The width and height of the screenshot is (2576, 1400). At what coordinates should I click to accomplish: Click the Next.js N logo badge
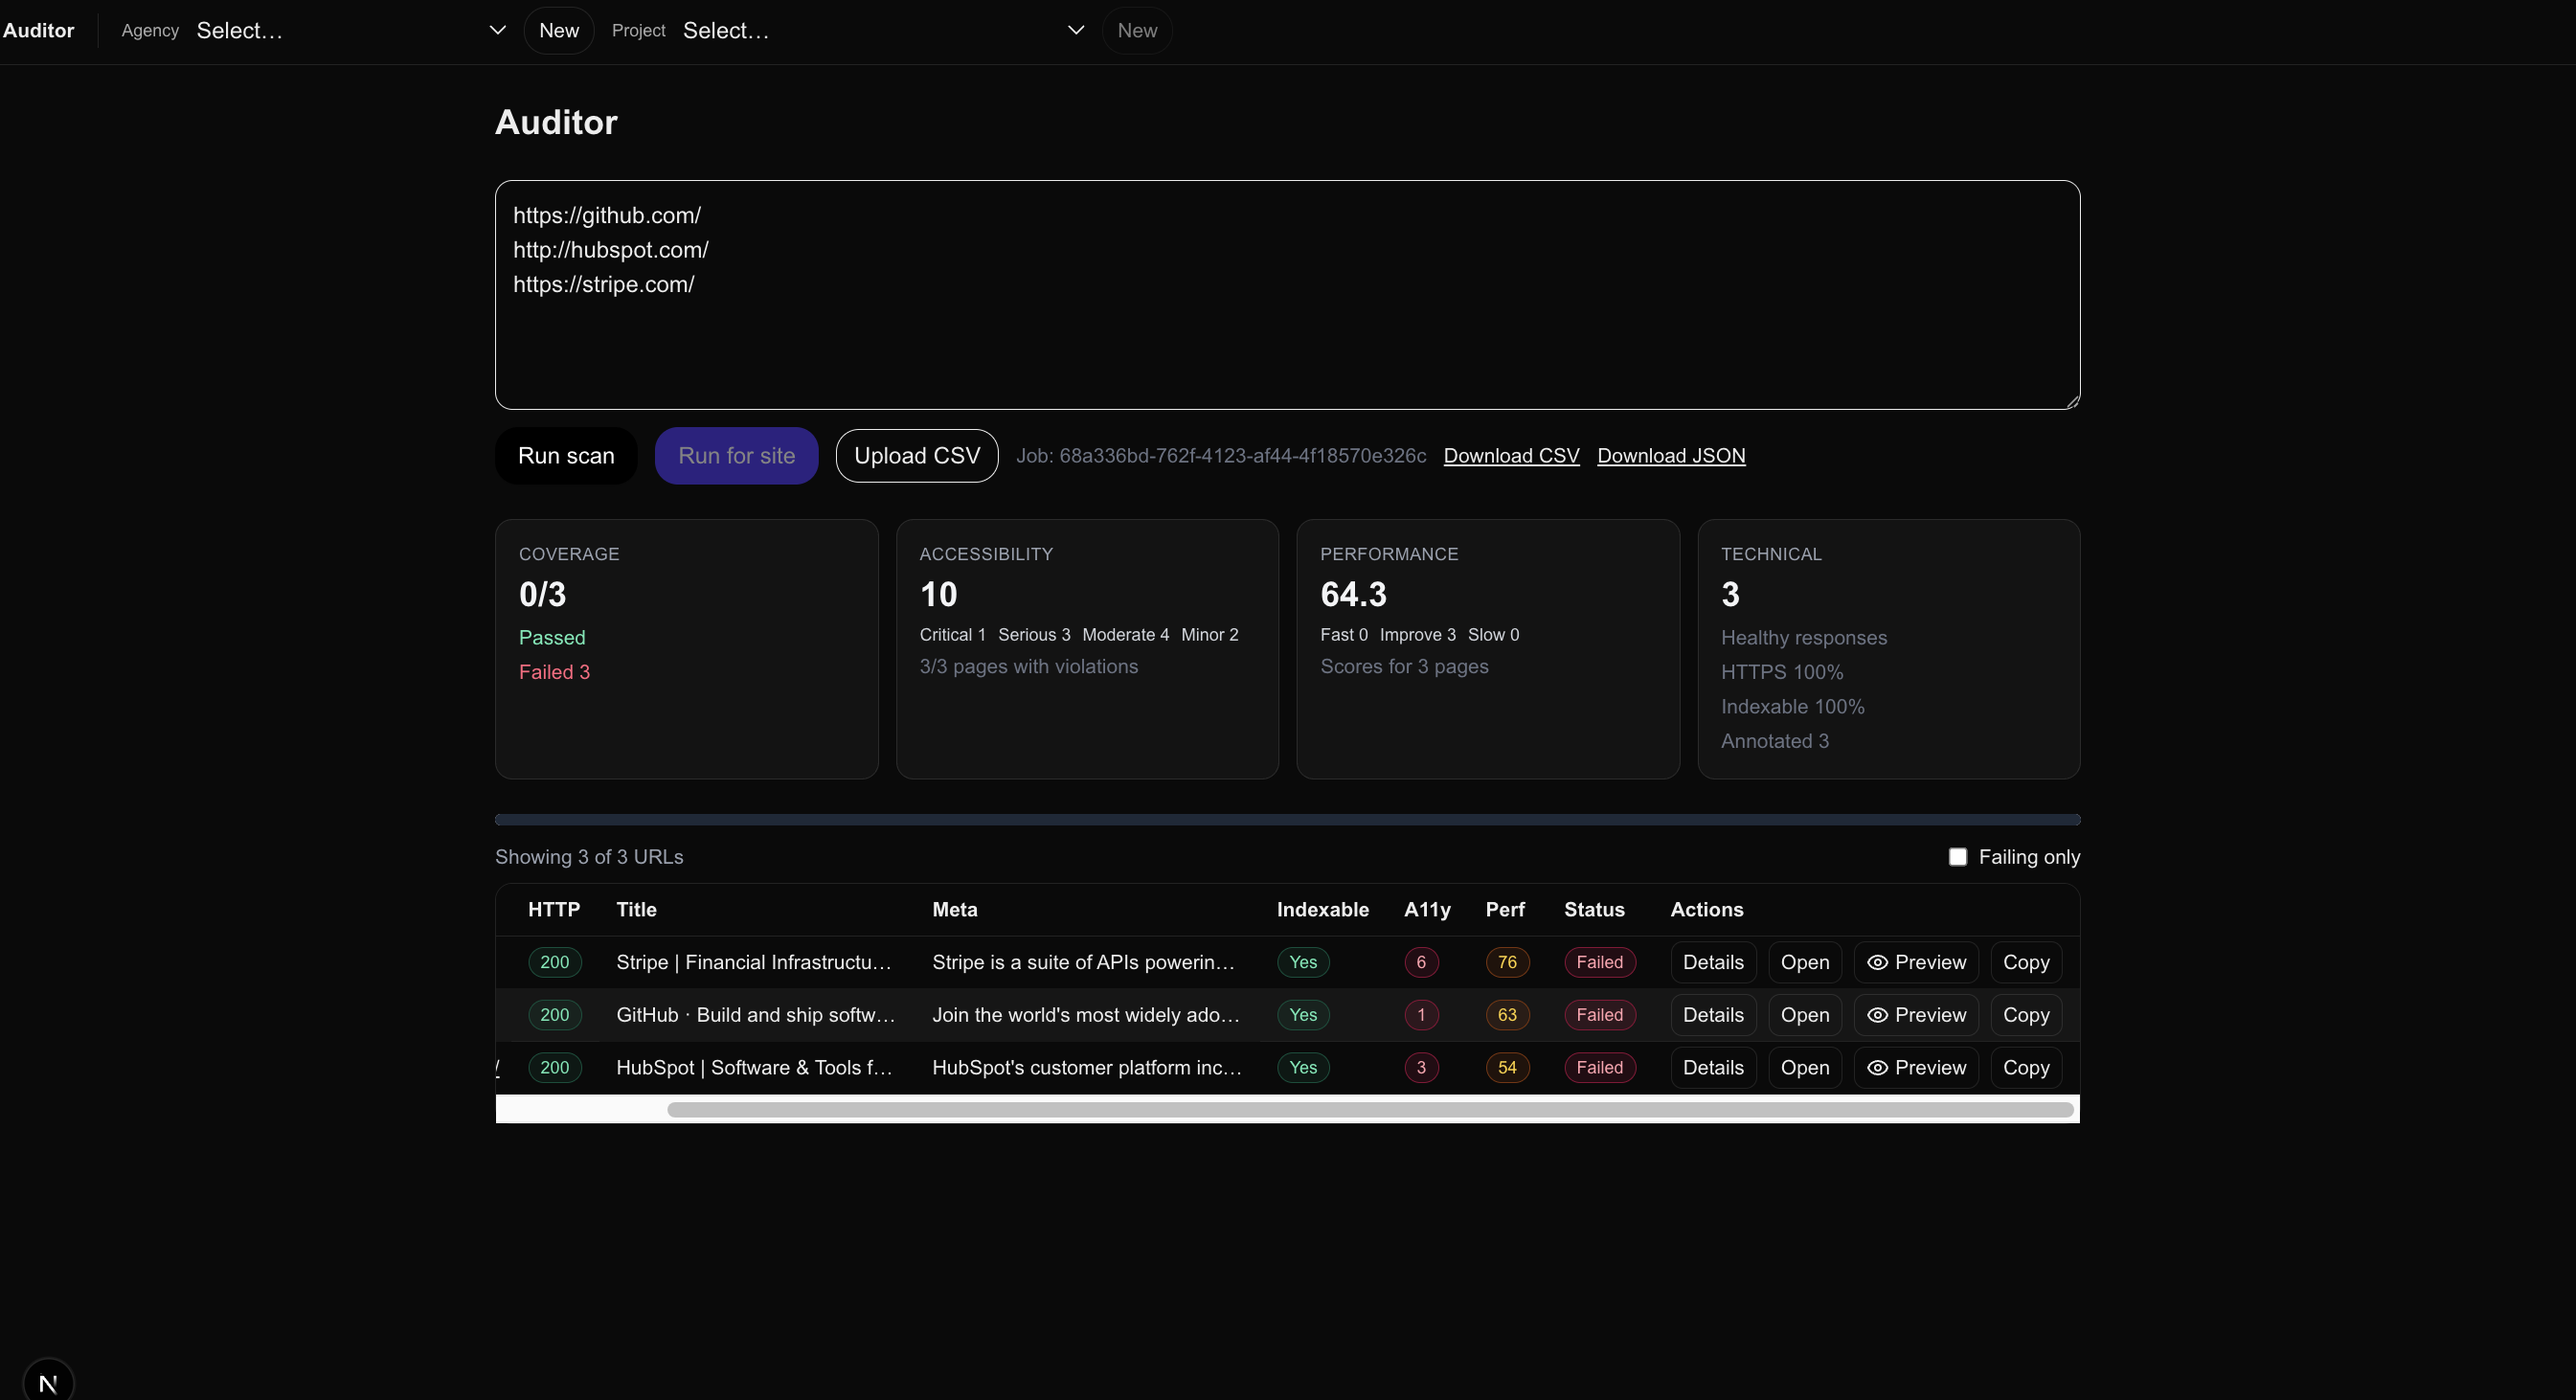click(x=48, y=1382)
